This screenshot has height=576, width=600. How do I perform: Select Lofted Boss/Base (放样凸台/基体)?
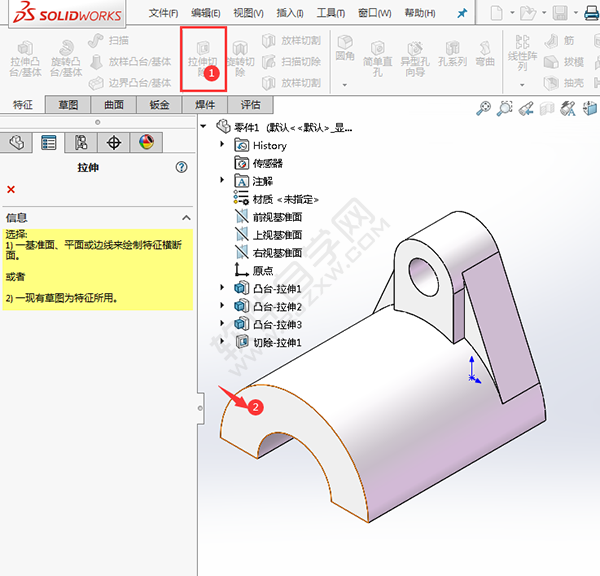(130, 61)
